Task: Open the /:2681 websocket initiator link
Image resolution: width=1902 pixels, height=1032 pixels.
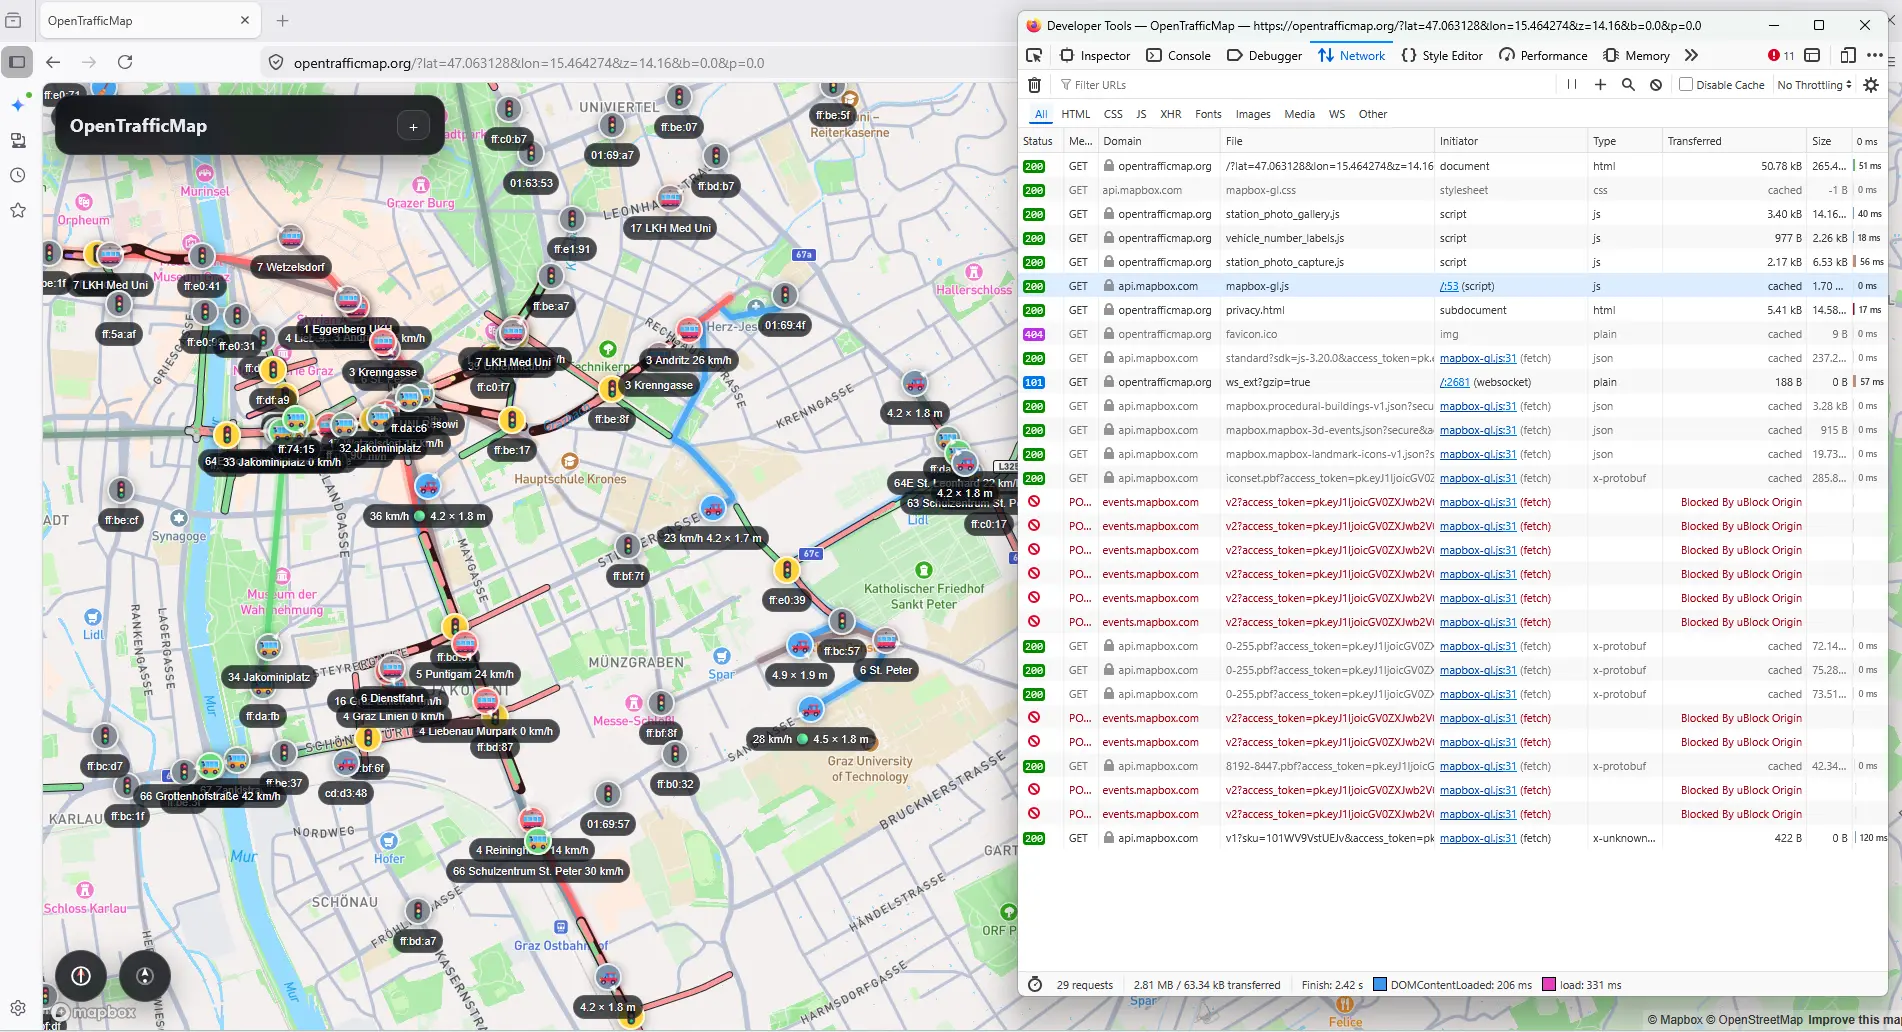Action: [1454, 382]
